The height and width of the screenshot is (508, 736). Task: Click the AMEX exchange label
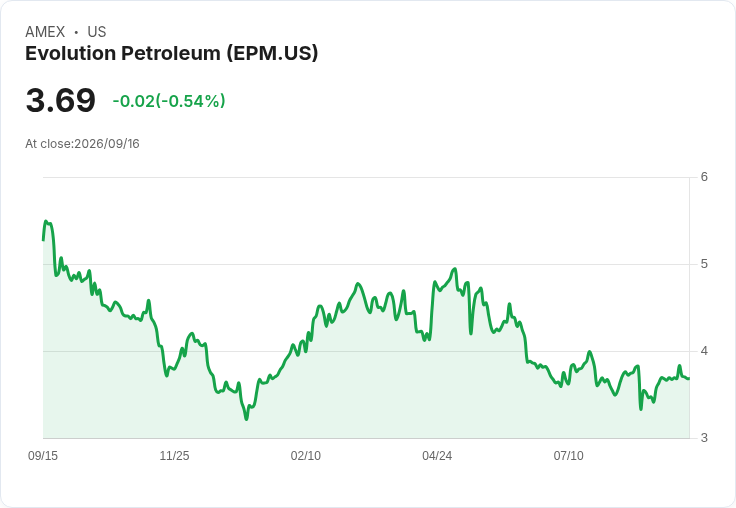45,32
